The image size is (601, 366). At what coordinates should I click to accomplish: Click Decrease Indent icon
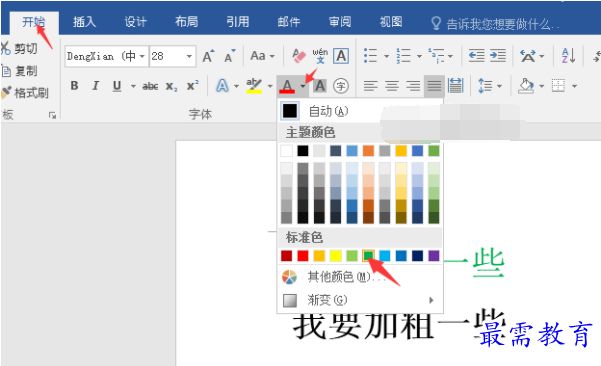(476, 56)
